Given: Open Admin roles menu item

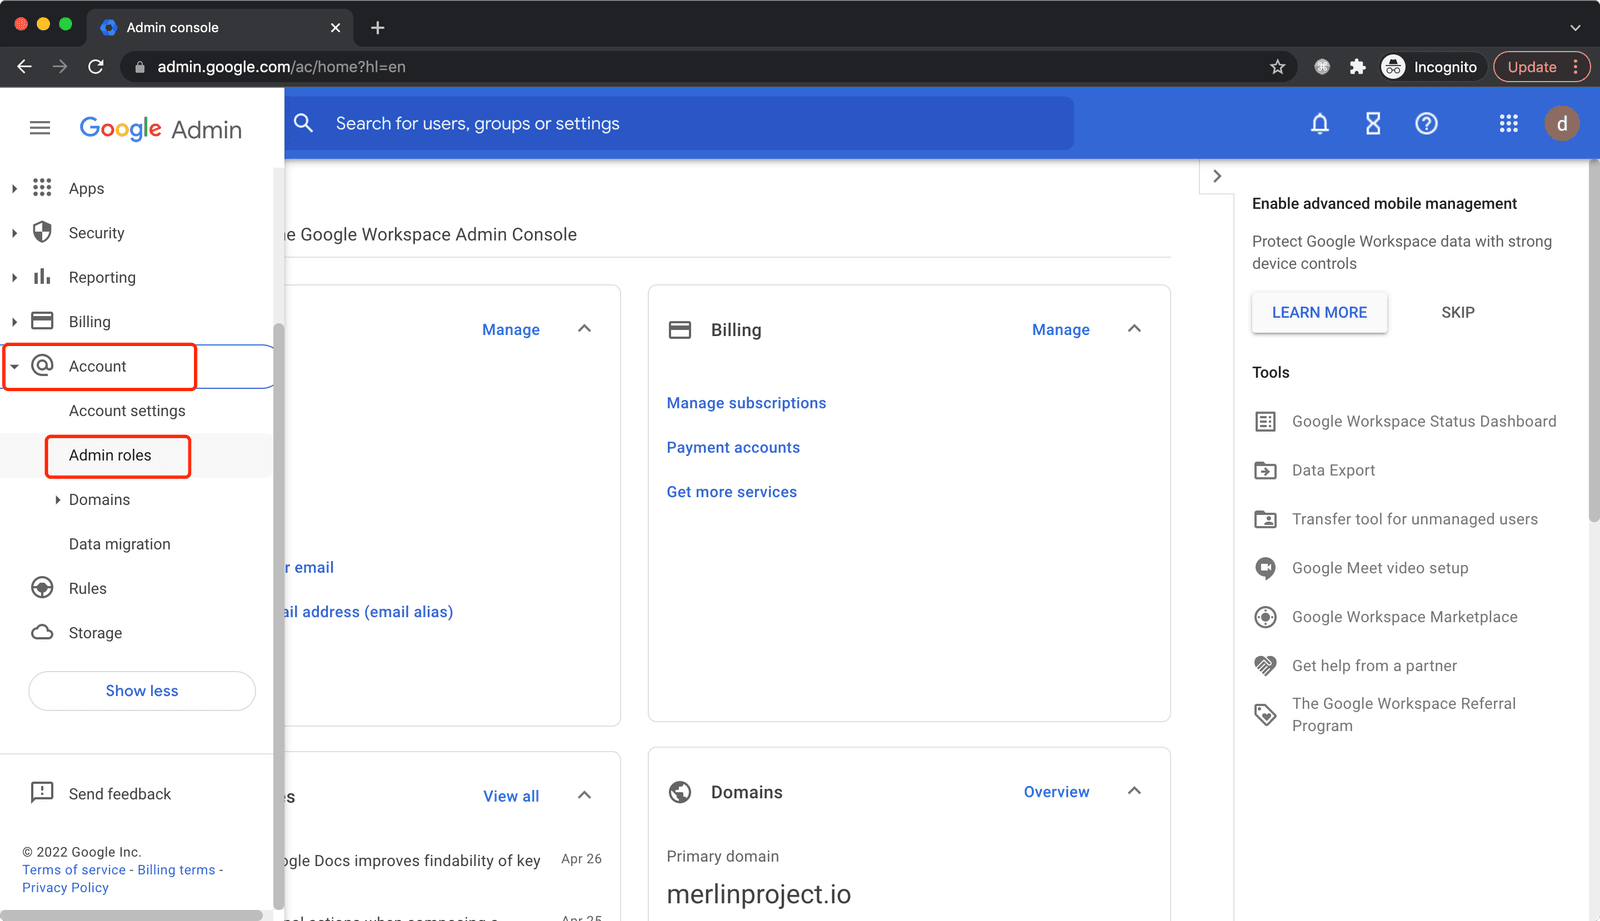Looking at the screenshot, I should [x=110, y=455].
